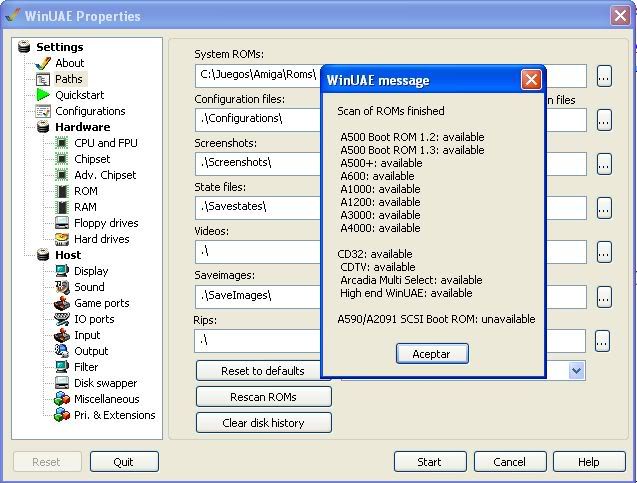This screenshot has width=637, height=483.
Task: Click the Screenshots path field
Action: pyautogui.click(x=258, y=164)
